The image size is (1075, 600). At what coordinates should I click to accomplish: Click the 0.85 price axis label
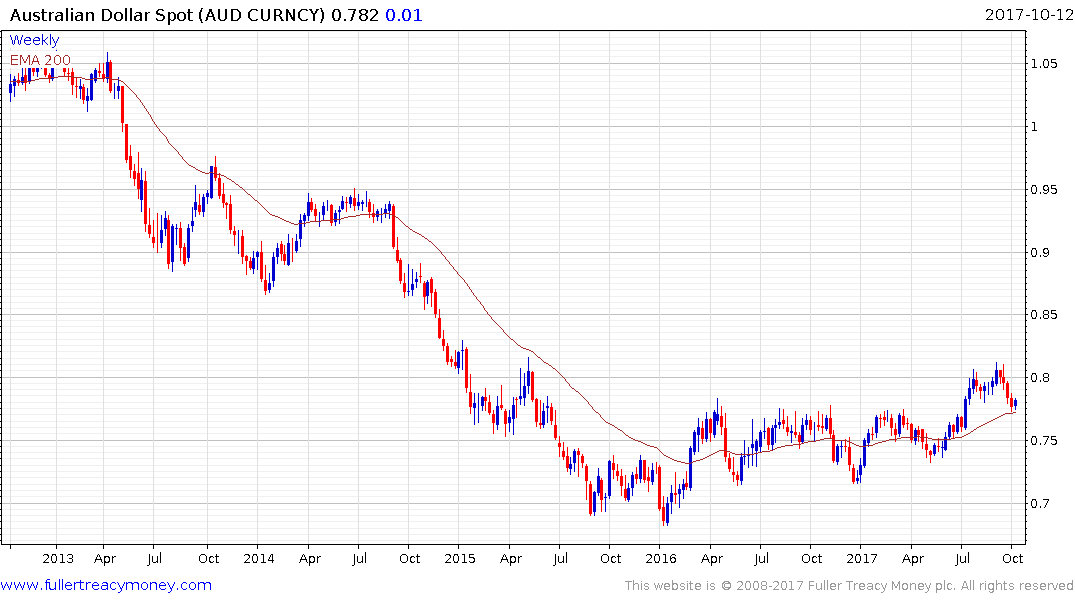[1044, 315]
